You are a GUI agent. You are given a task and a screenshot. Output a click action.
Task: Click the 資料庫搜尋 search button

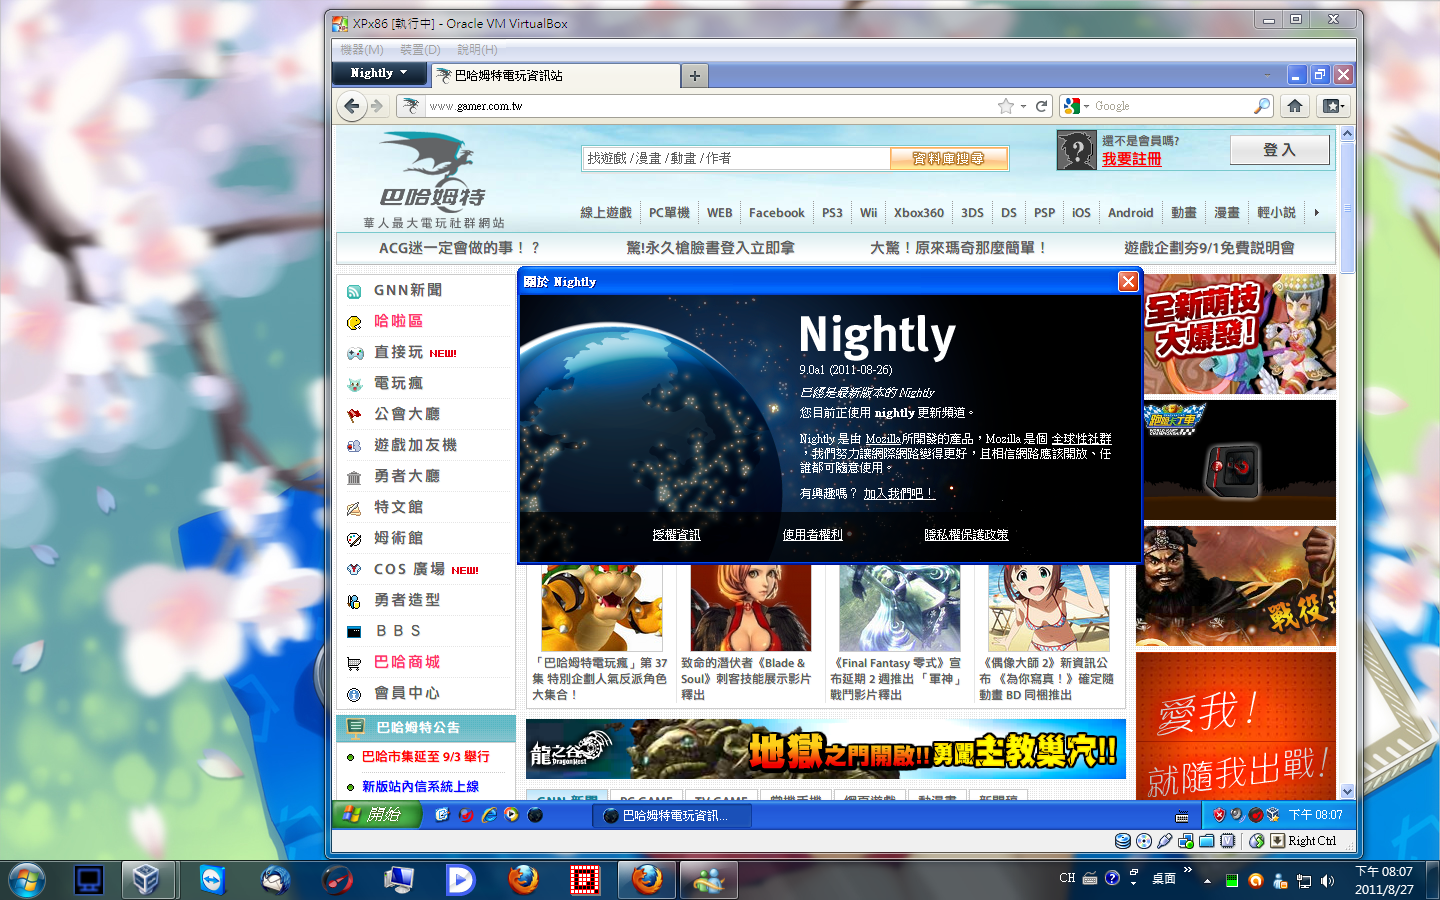[x=948, y=159]
